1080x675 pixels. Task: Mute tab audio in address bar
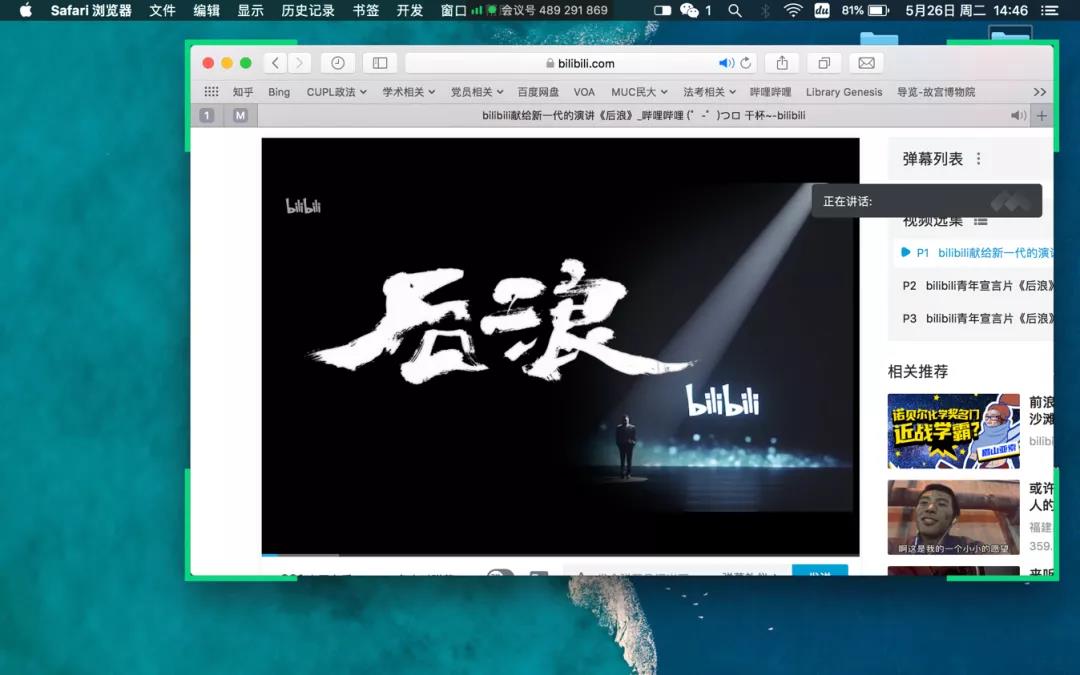click(725, 63)
